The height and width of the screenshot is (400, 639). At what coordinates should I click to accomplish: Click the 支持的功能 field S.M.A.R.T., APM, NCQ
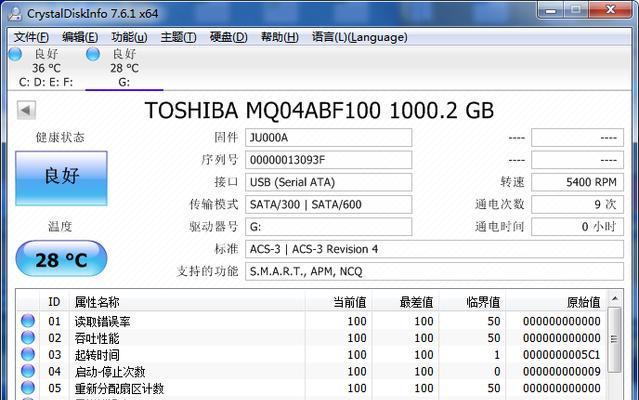434,271
